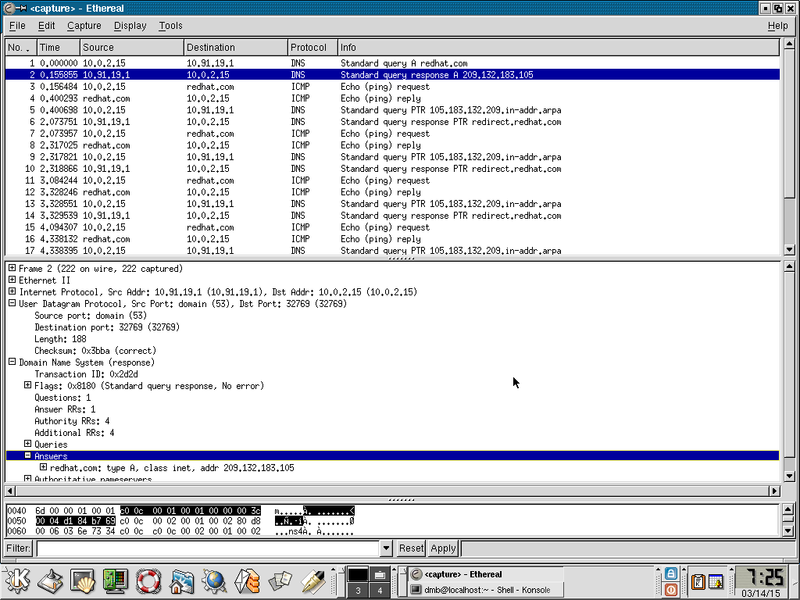Click the Apply filter button

click(443, 548)
